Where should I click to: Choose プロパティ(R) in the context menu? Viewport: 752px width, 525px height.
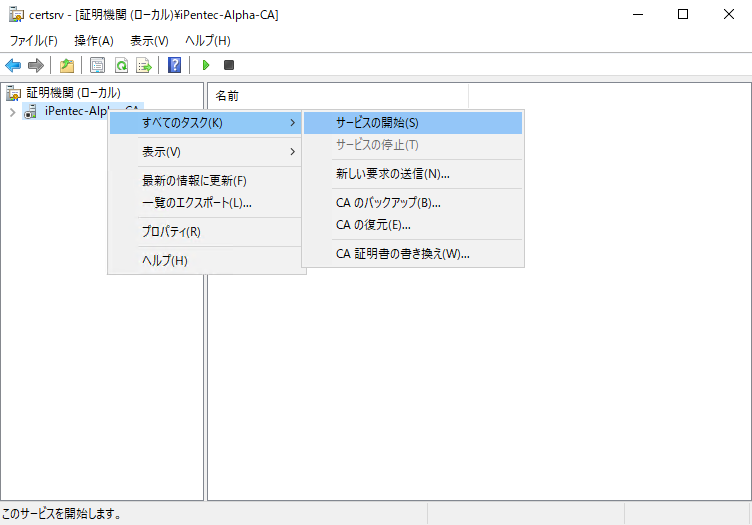click(206, 232)
